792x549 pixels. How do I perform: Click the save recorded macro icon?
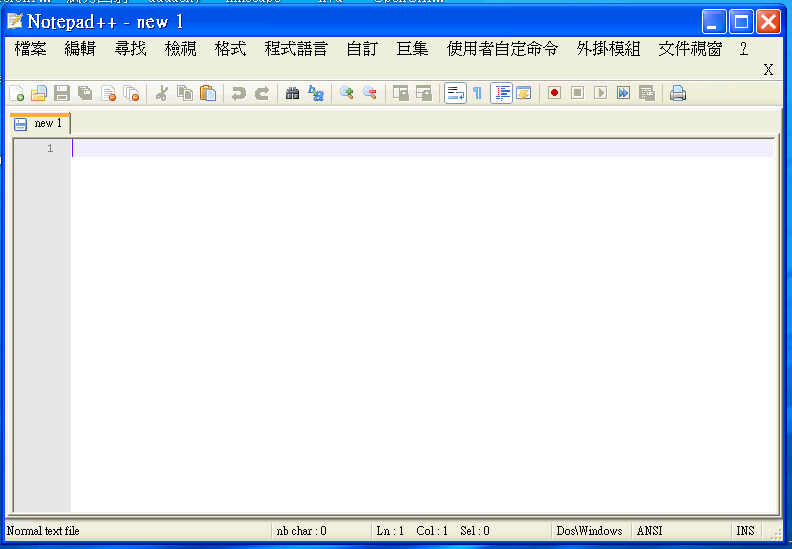647,93
